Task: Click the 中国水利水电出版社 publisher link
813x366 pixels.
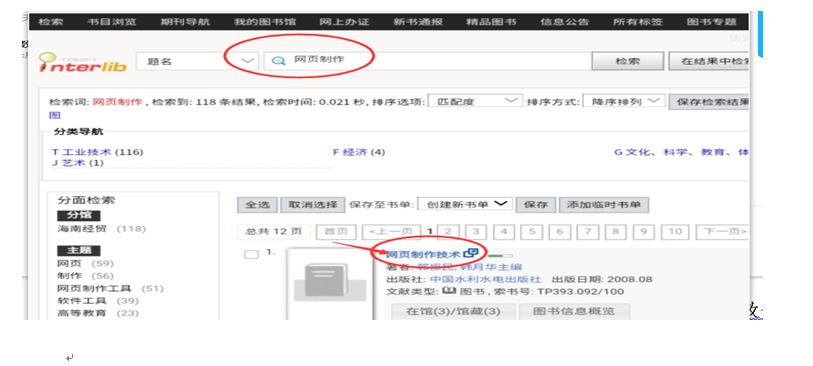Action: 486,279
